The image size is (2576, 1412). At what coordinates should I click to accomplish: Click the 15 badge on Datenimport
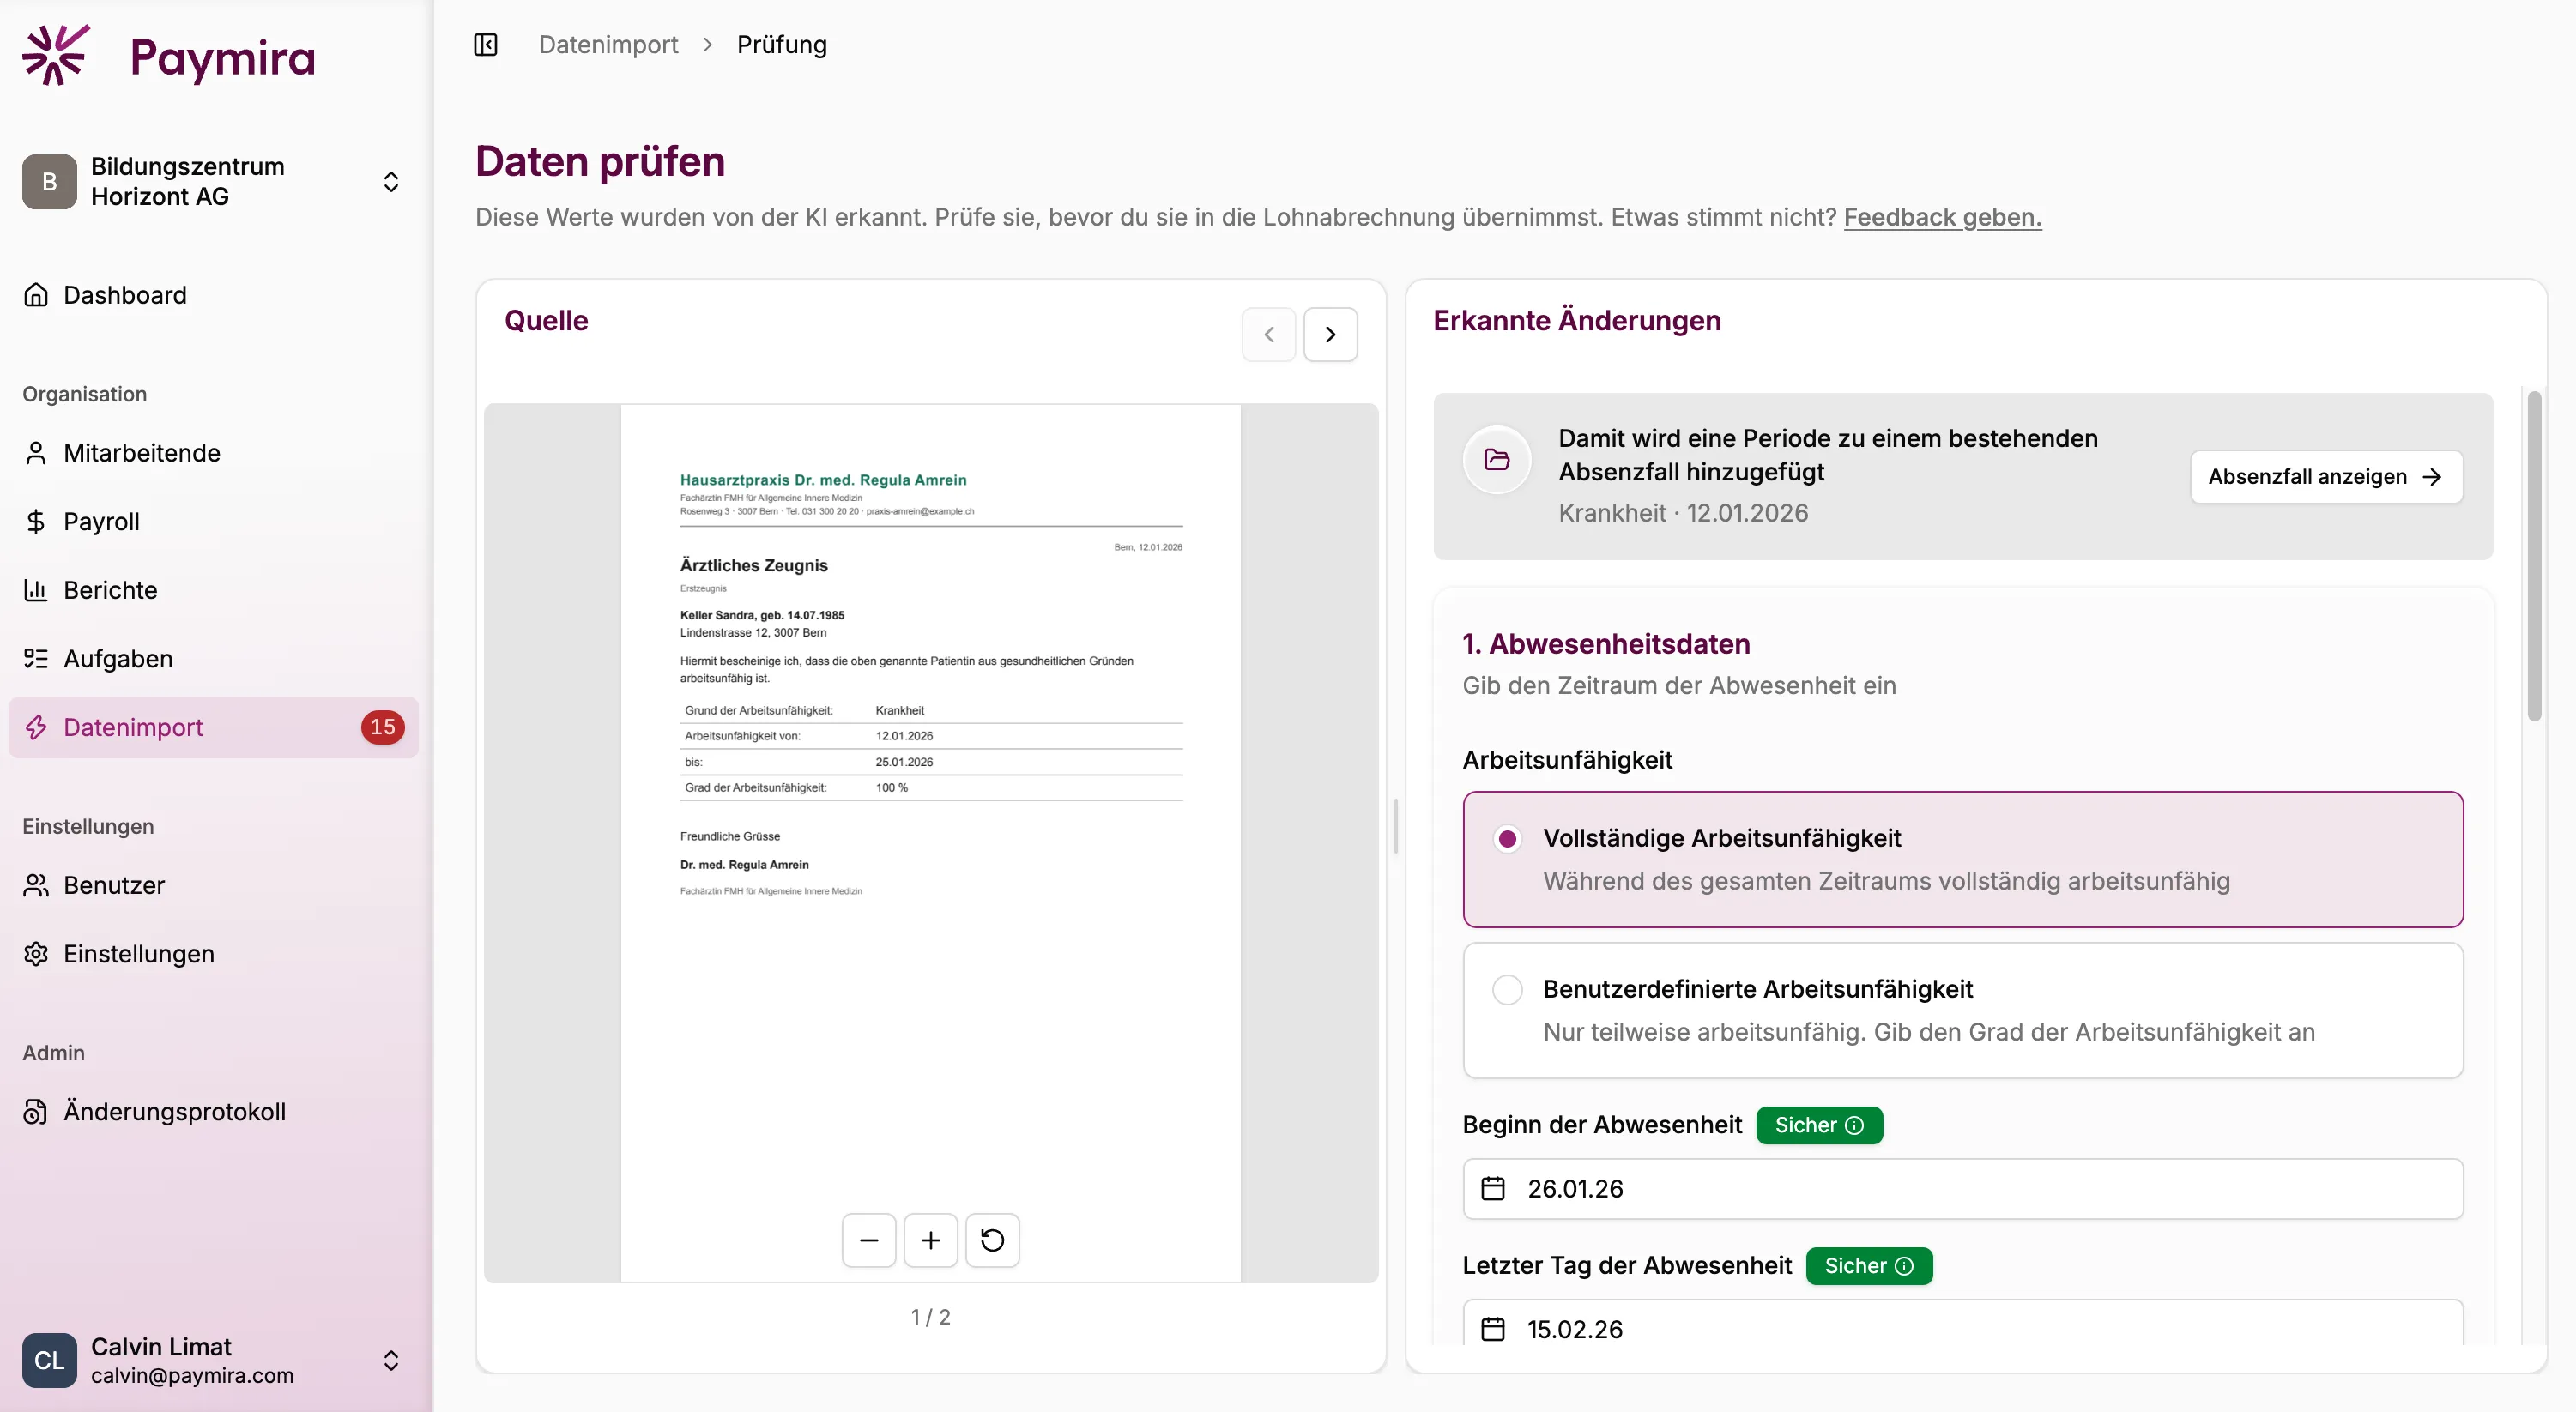click(383, 727)
